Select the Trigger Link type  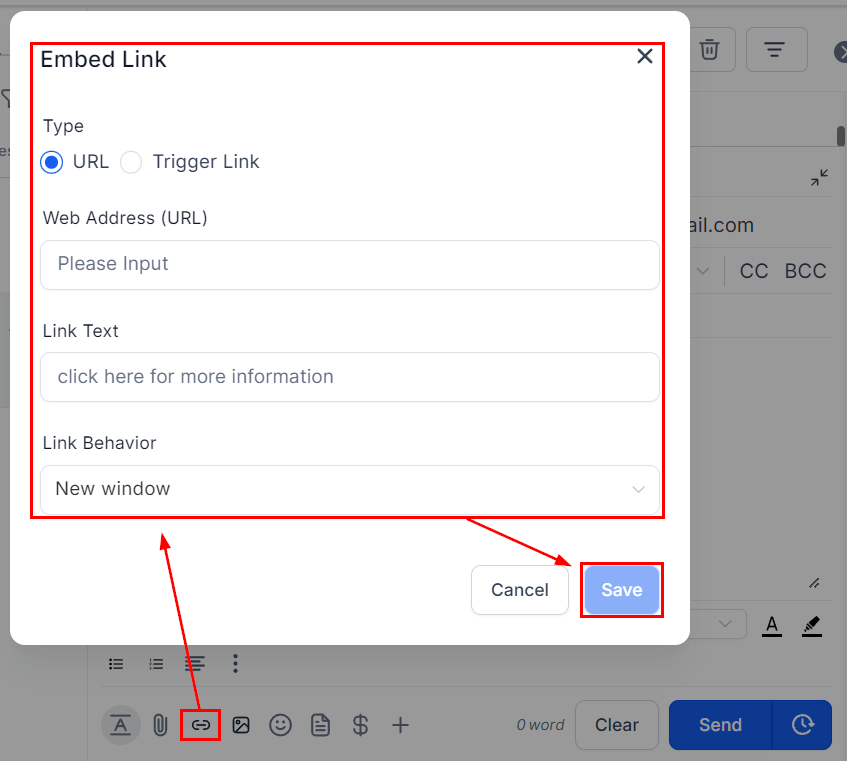(131, 162)
